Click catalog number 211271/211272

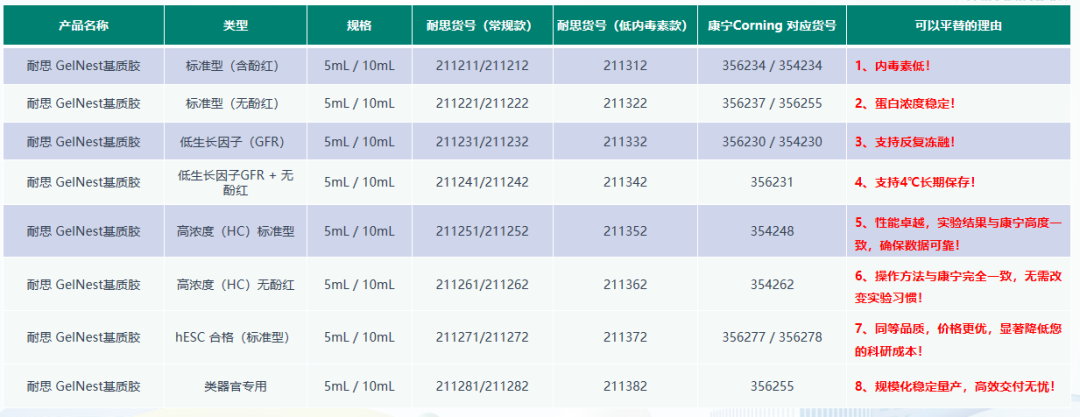483,337
